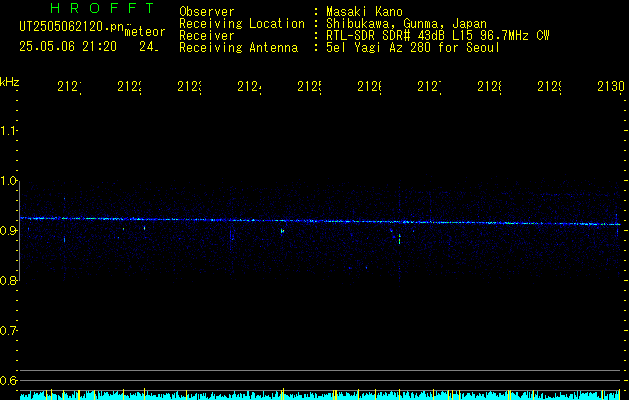Click the kHz axis unit label

(10, 82)
